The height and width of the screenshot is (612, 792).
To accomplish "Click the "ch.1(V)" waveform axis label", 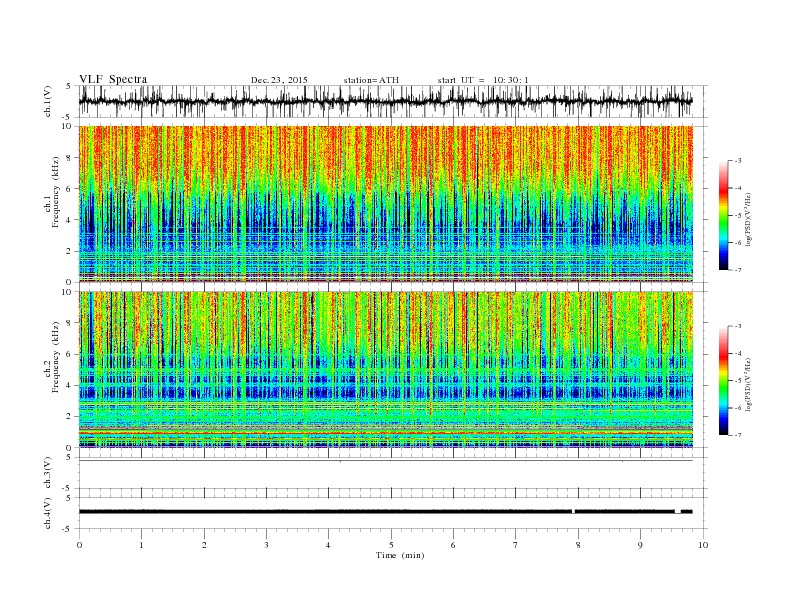I will [x=47, y=101].
